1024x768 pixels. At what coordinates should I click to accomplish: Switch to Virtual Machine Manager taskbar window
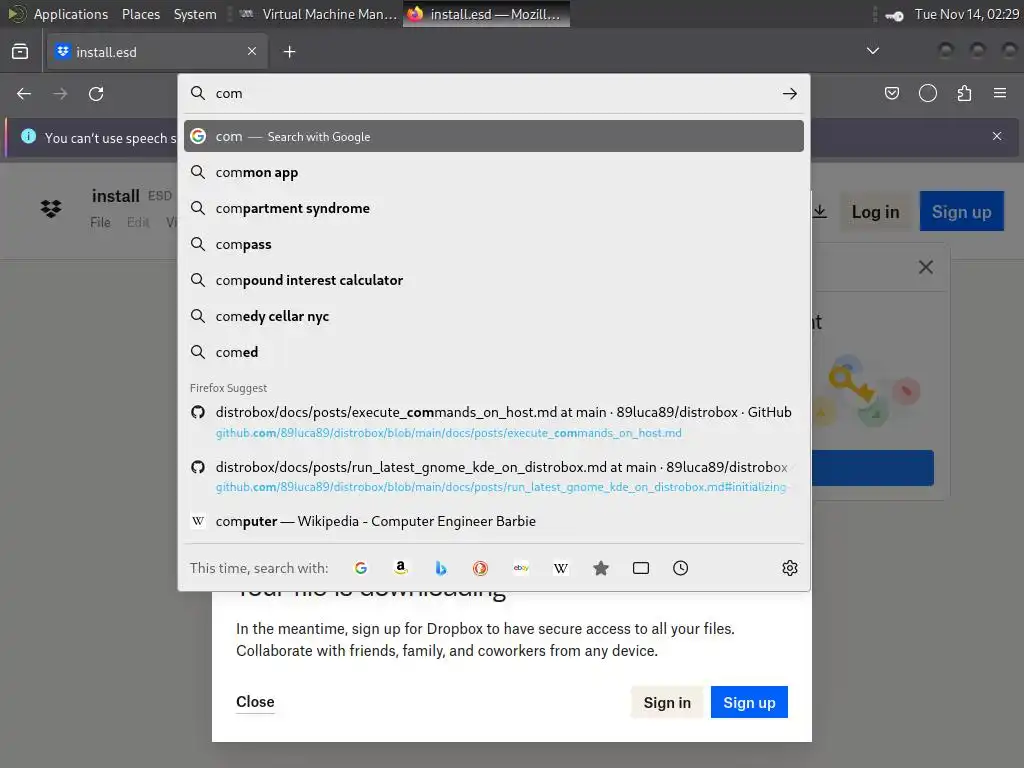tap(318, 14)
